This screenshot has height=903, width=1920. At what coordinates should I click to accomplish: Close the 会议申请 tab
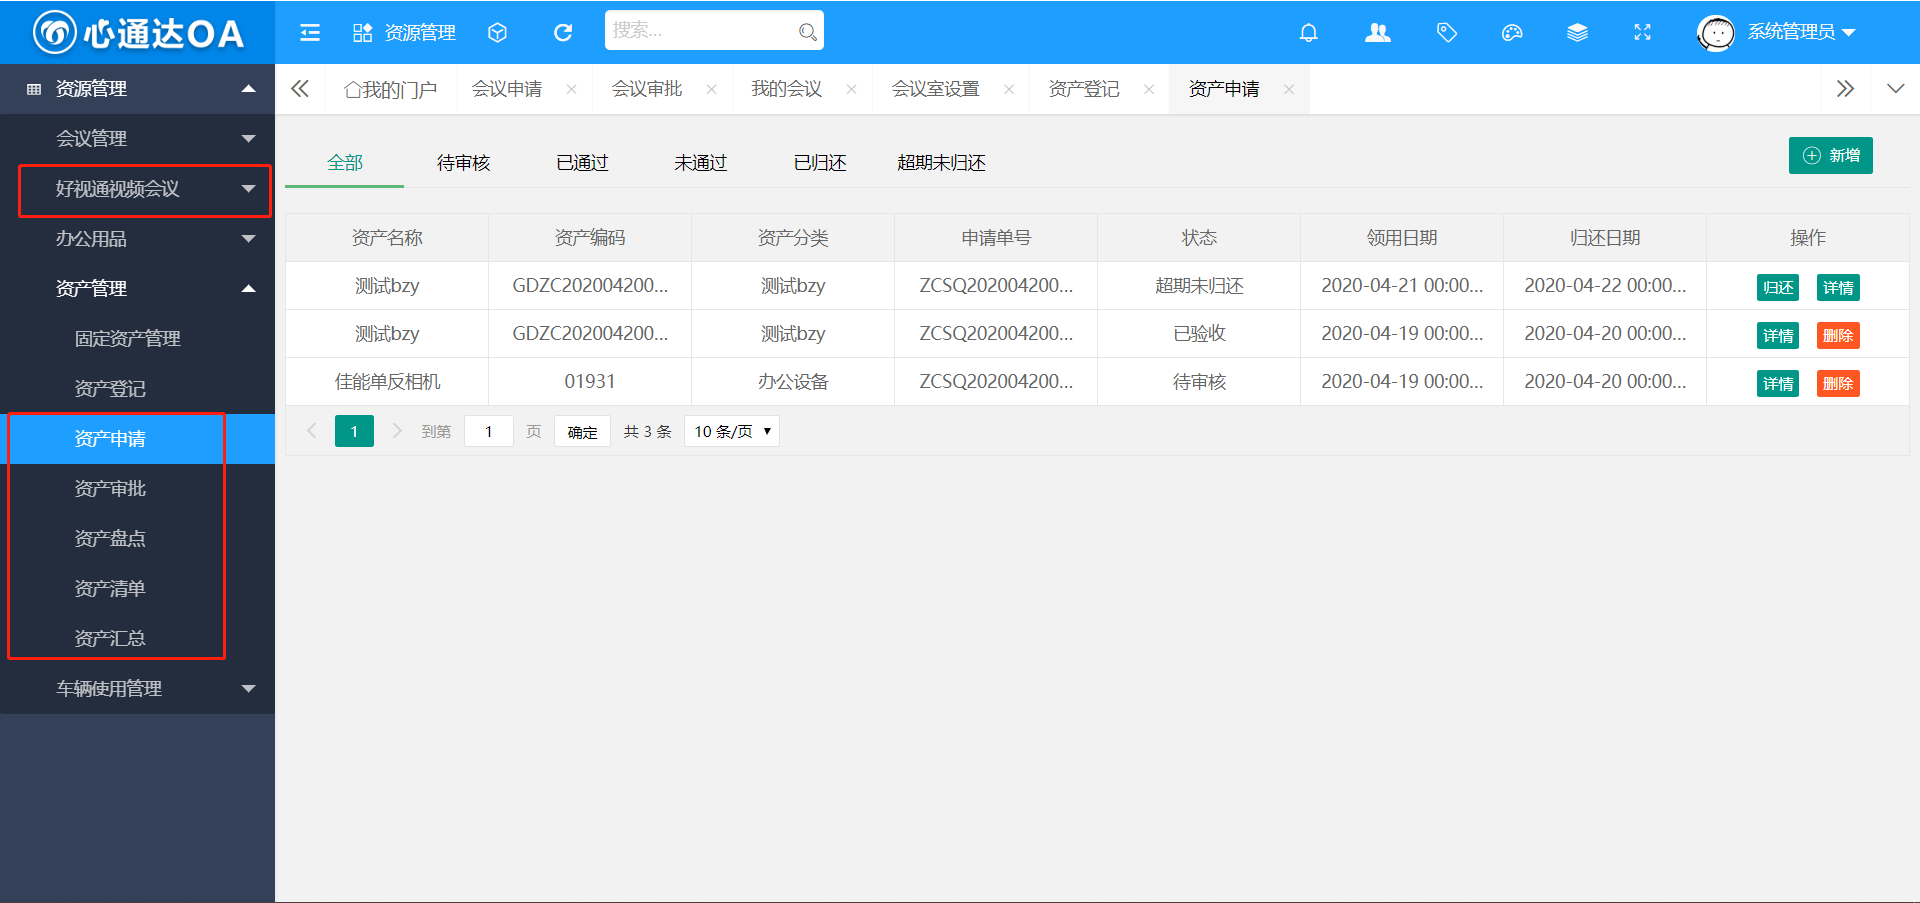(x=571, y=89)
